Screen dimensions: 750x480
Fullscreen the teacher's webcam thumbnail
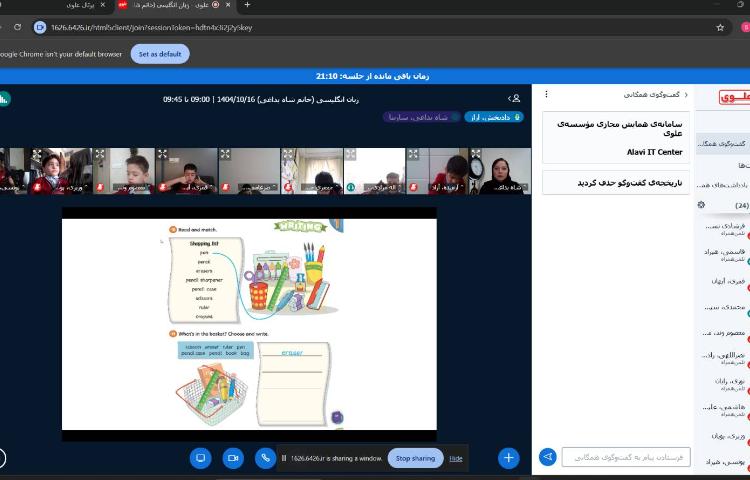click(476, 154)
